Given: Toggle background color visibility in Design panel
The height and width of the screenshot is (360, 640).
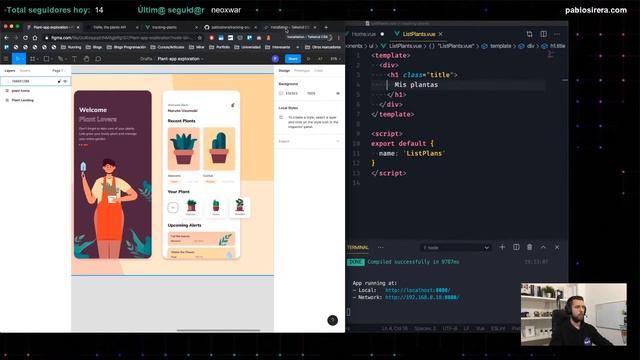Looking at the screenshot, I should 338,93.
